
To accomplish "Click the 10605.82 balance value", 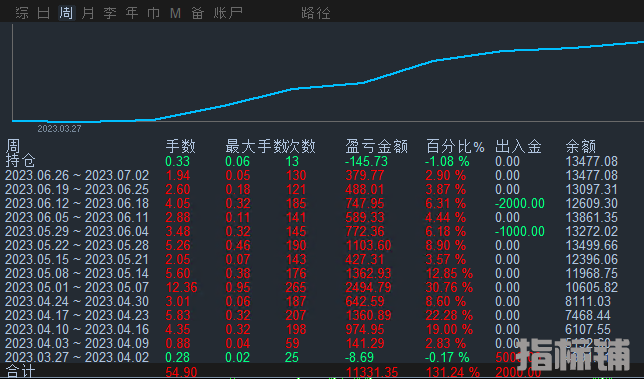I will [x=591, y=287].
